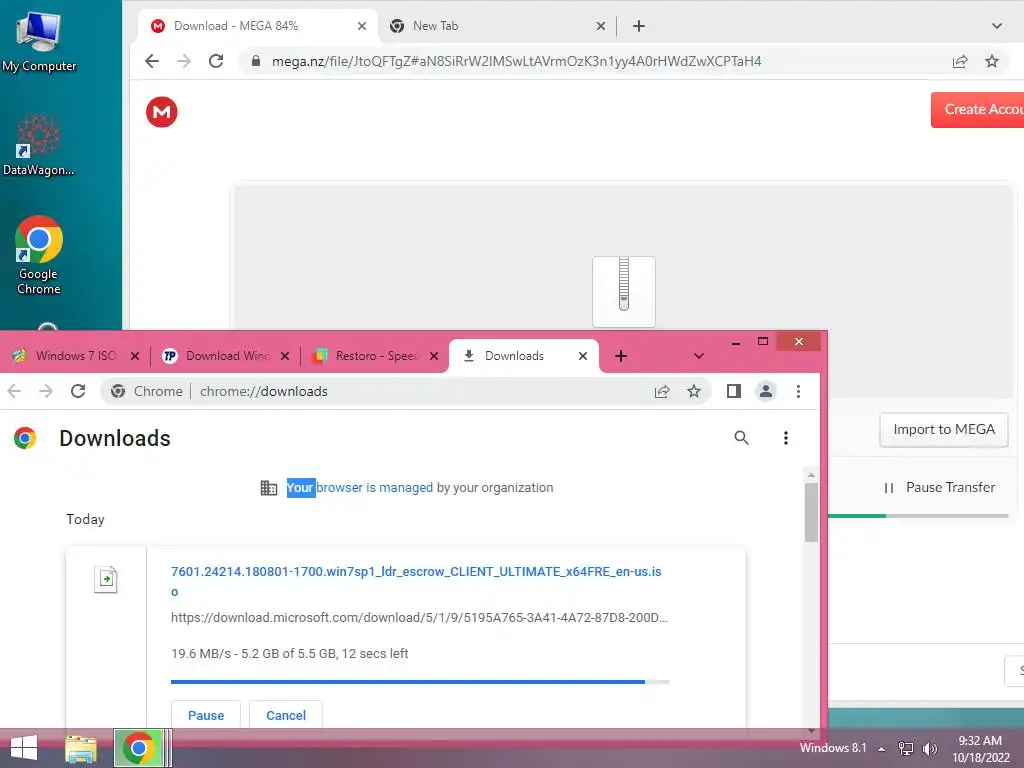This screenshot has height=768, width=1024.
Task: Open the win7sp1 ISO download filename link
Action: click(x=416, y=581)
